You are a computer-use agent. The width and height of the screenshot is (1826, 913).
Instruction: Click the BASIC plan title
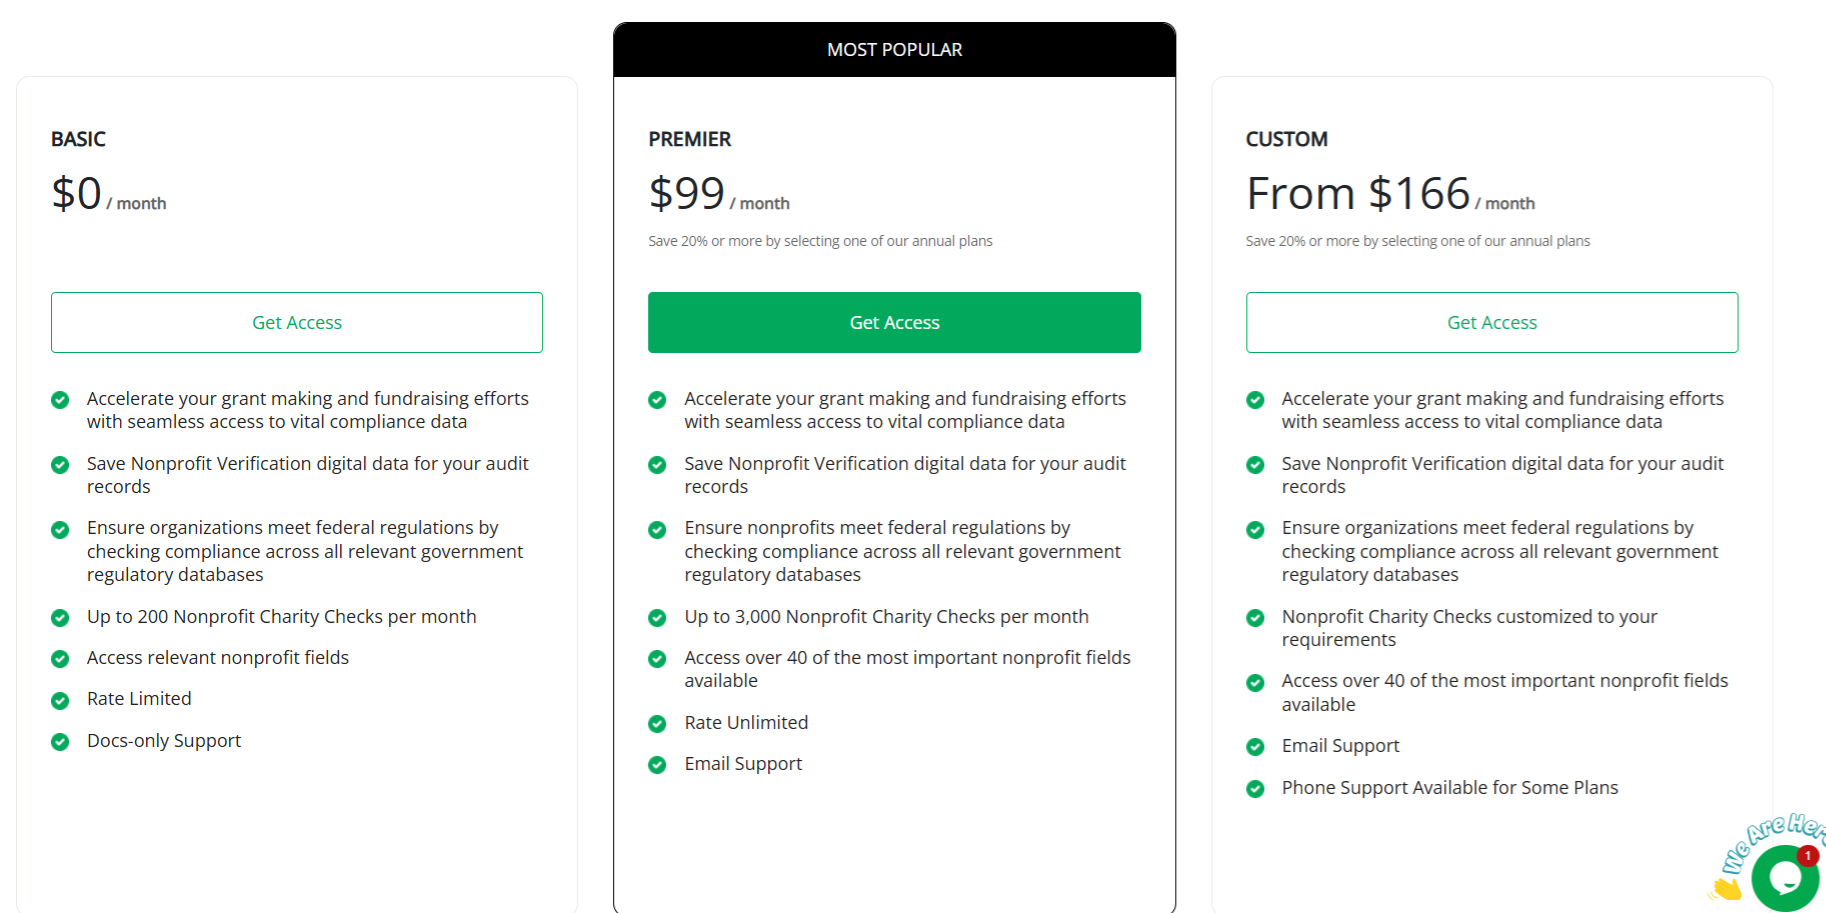click(x=78, y=139)
